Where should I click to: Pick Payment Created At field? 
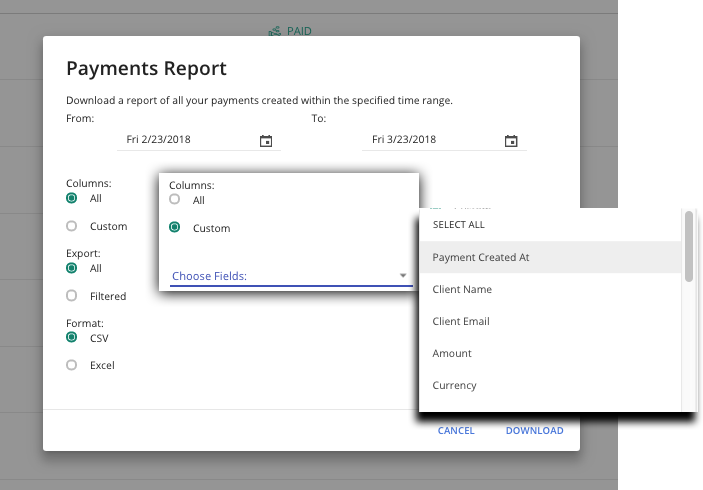click(550, 257)
